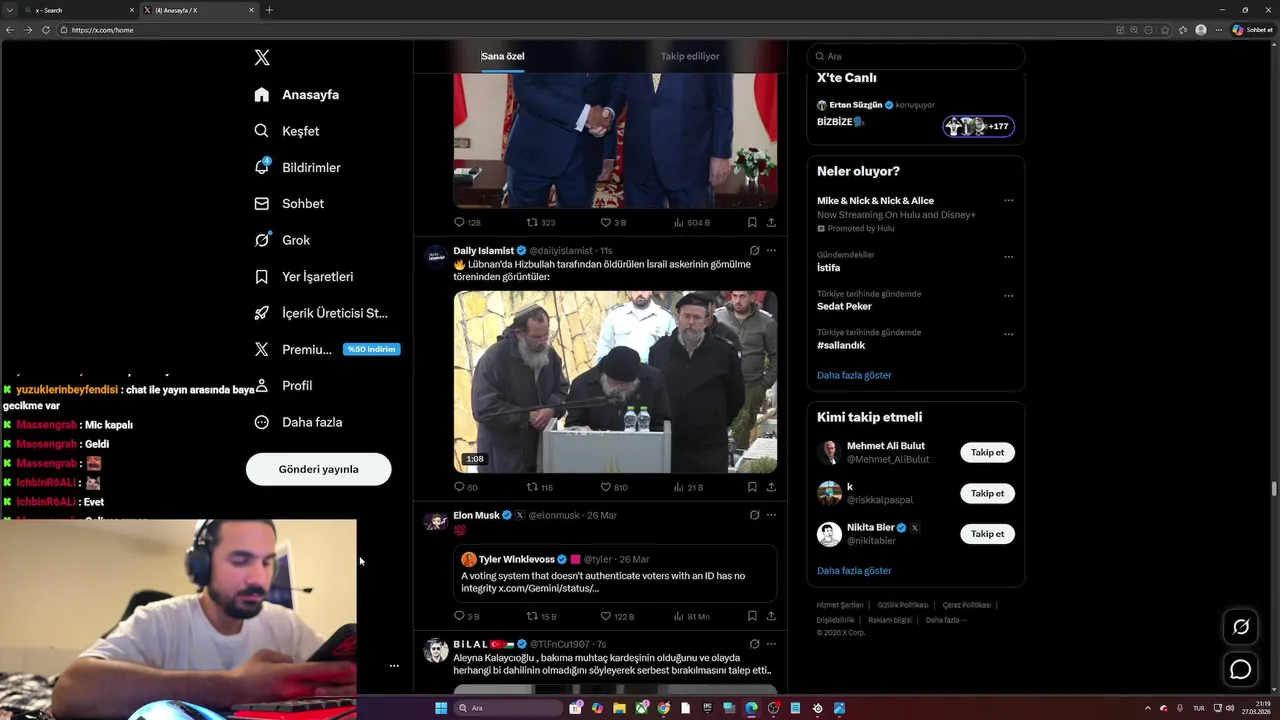
Task: Open İçerik Üreticisi Stüdyosu
Action: 321,313
